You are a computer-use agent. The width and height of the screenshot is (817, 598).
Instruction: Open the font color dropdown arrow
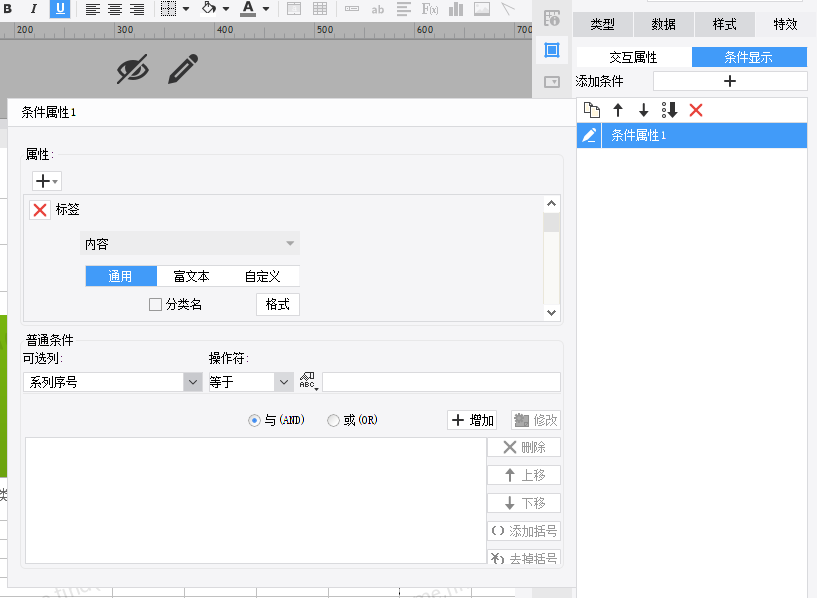(266, 9)
